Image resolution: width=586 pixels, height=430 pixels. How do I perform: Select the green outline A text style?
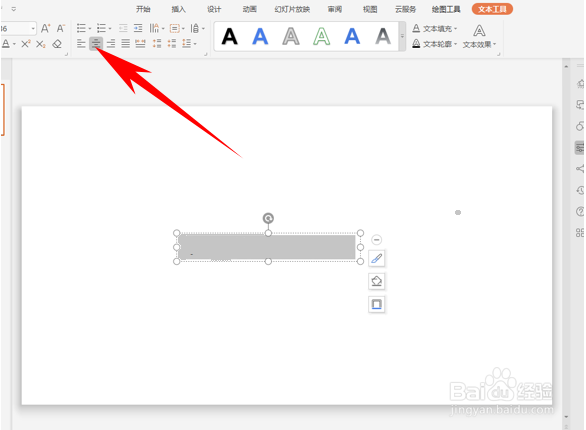[321, 37]
